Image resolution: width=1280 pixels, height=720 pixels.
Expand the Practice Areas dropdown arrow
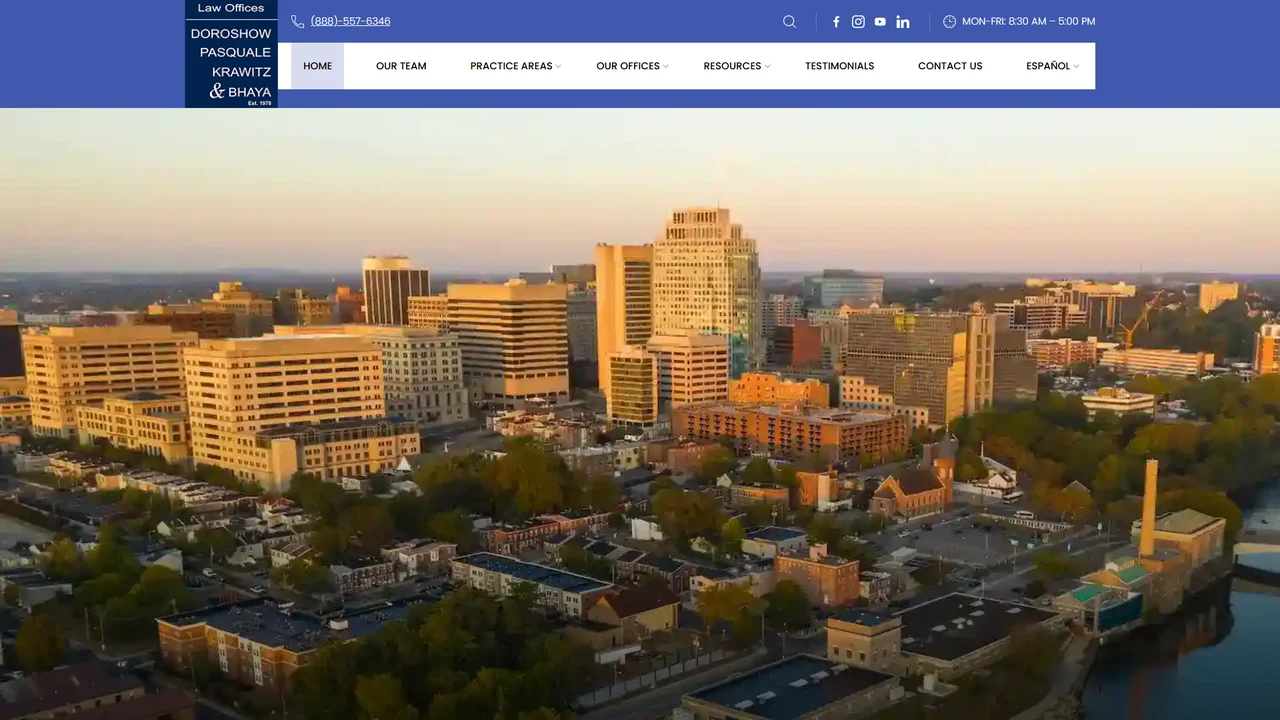tap(559, 66)
